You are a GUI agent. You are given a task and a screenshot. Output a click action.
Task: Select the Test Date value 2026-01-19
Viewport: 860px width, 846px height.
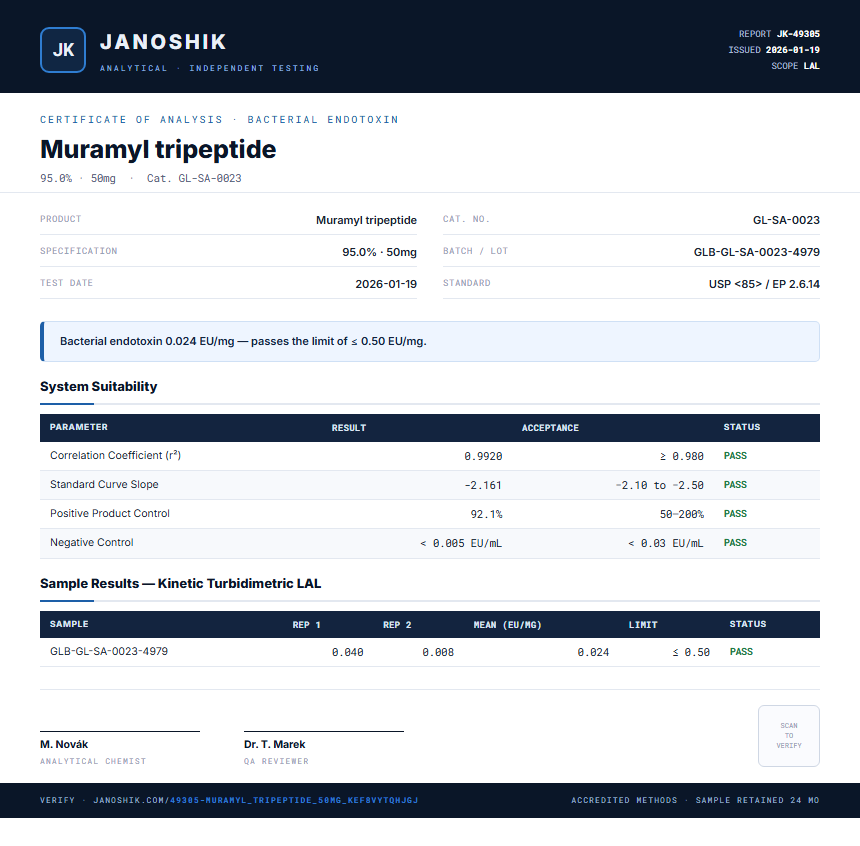coord(386,284)
